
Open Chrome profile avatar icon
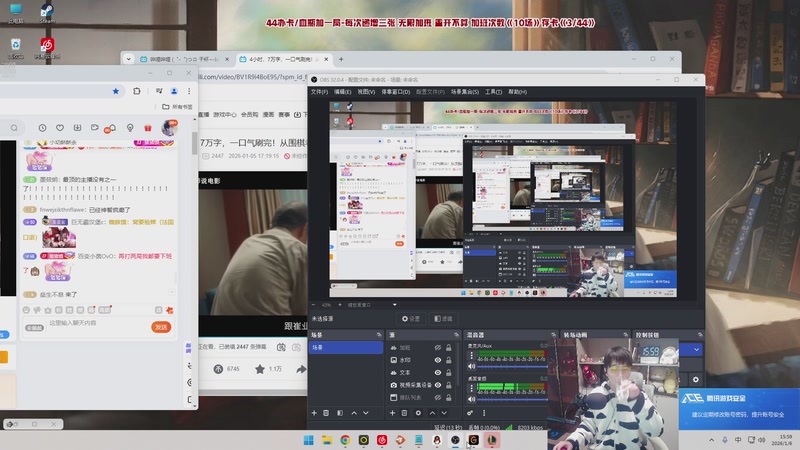tap(174, 91)
